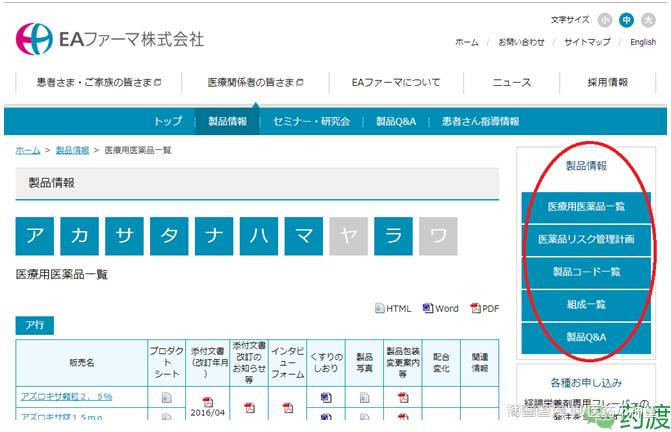
Task: Click the 各種お申し込み sidebar heading
Action: 586,382
